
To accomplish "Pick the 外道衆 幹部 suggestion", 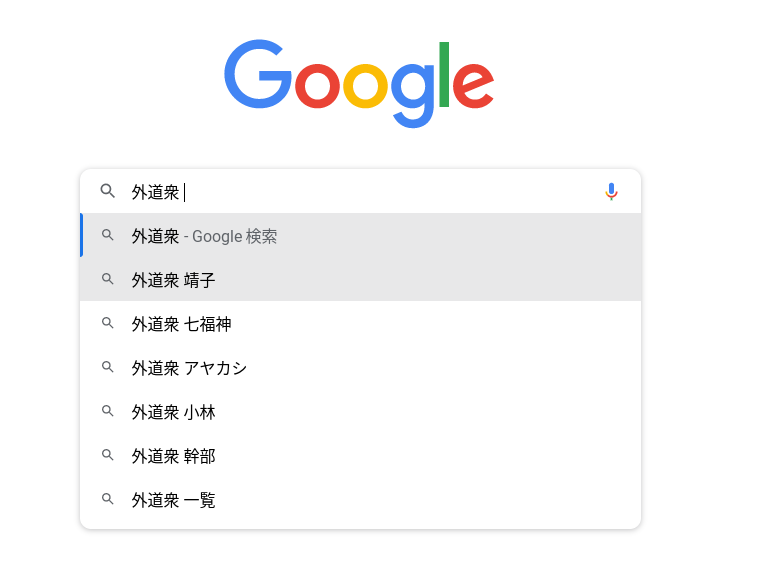I will coord(173,456).
